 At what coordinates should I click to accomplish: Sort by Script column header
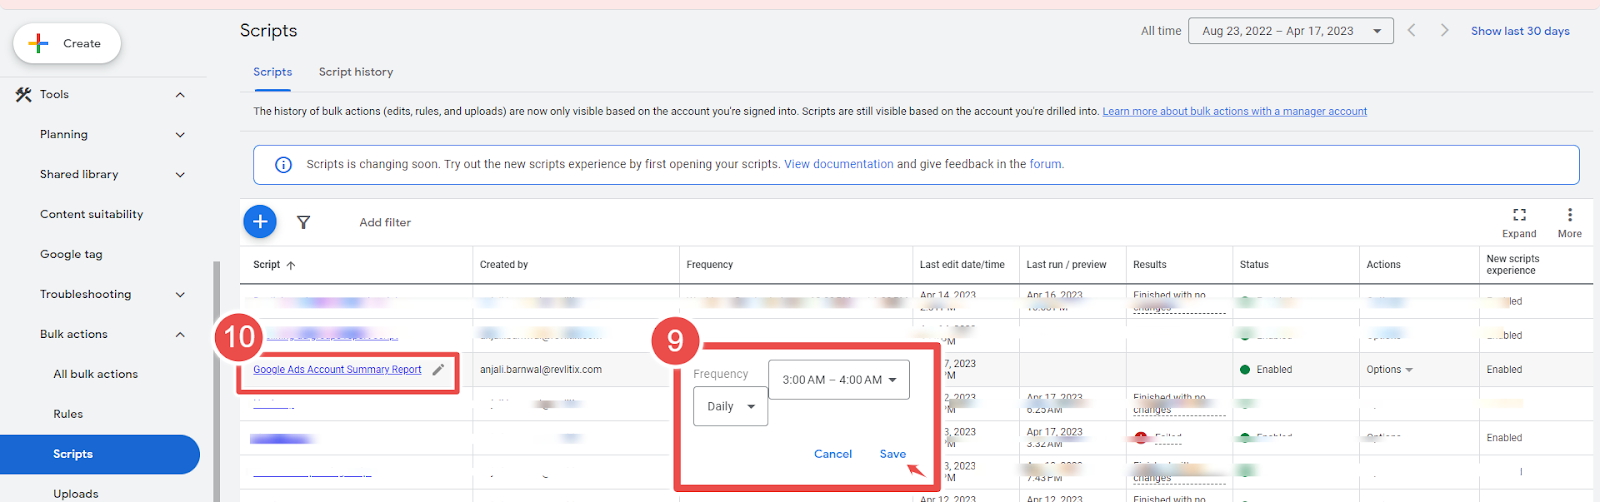pos(274,265)
